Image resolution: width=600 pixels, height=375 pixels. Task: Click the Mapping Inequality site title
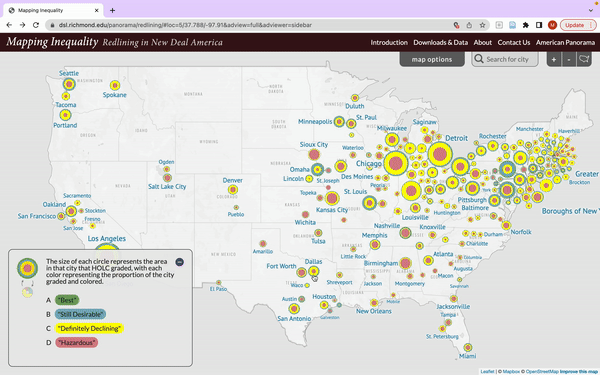[x=52, y=42]
